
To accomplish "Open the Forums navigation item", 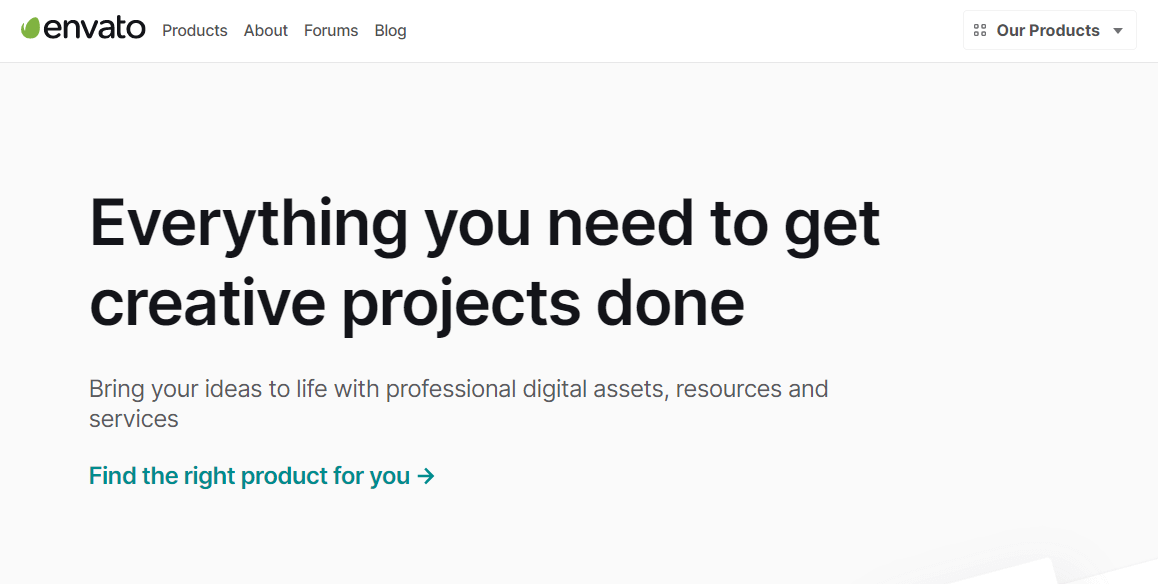I will tap(331, 31).
